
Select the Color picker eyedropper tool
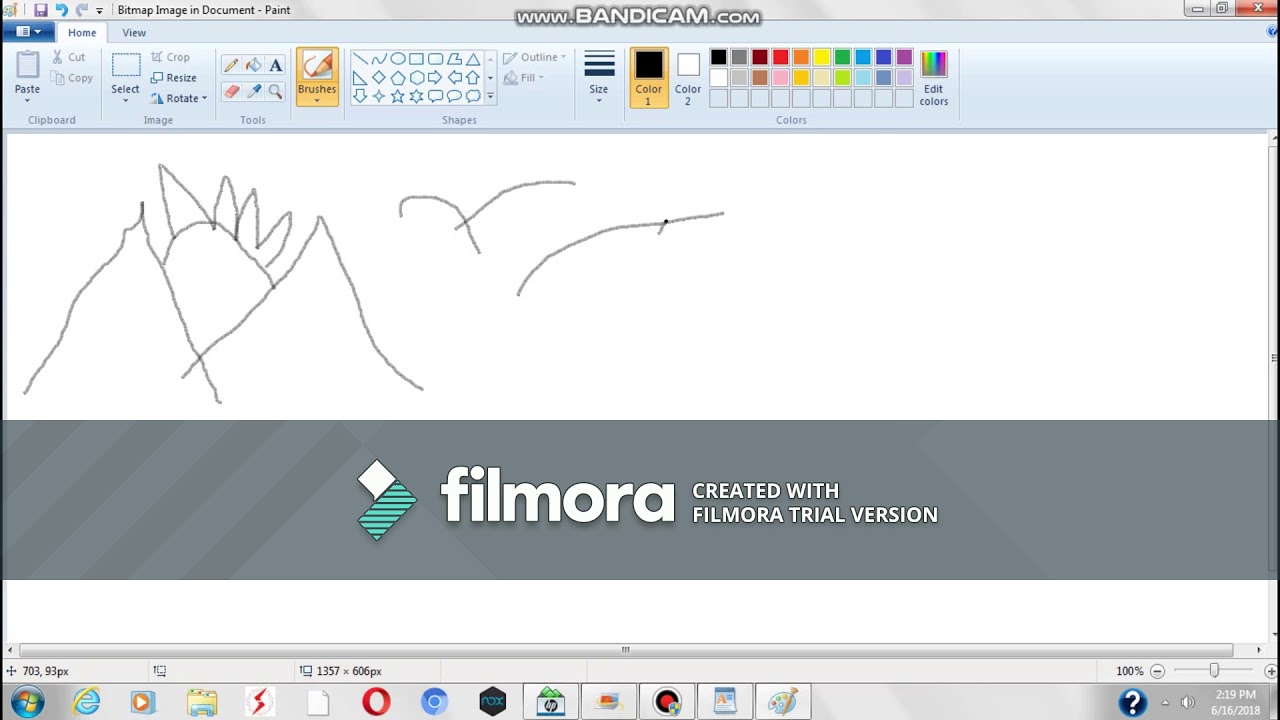coord(253,91)
